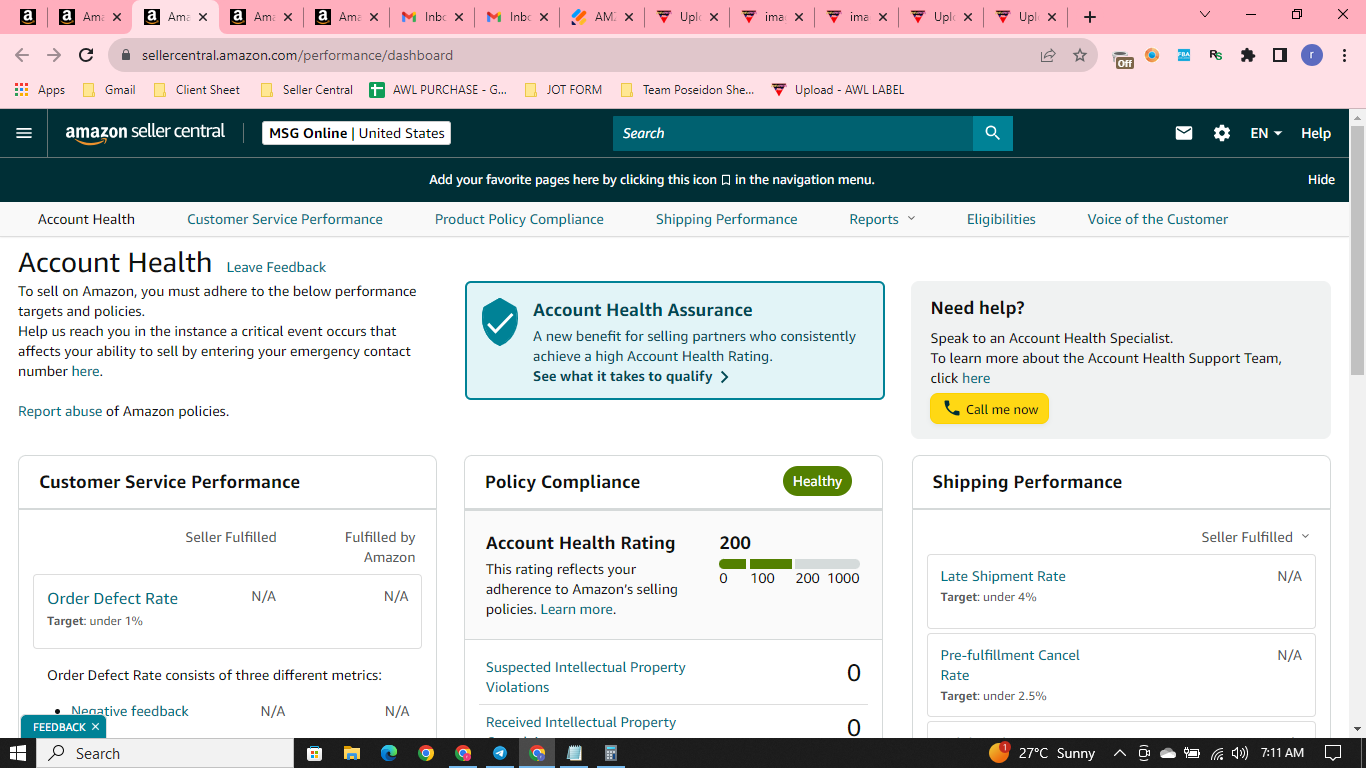The image size is (1366, 768).
Task: Open a new browser tab
Action: (1090, 17)
